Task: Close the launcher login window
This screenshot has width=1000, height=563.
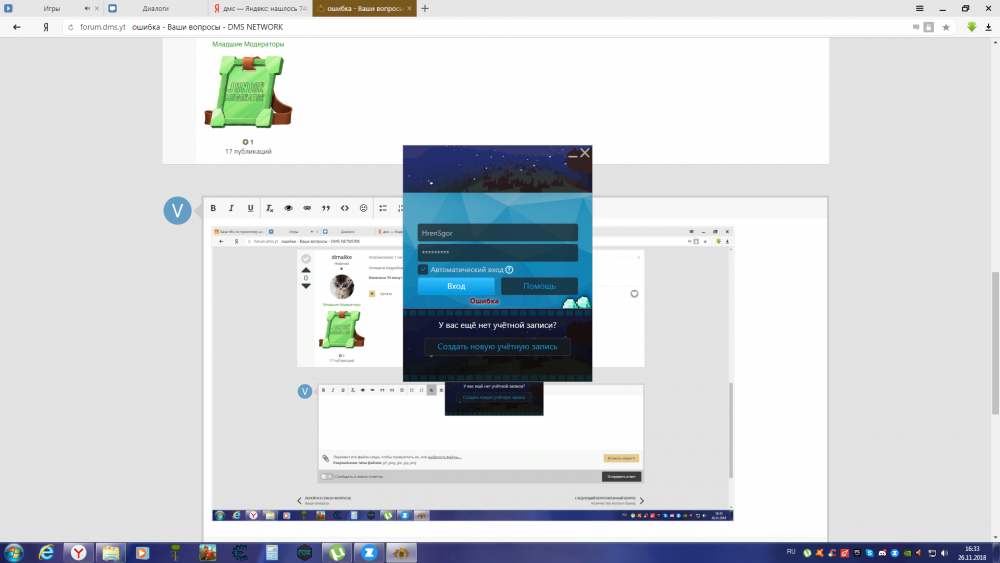Action: click(585, 153)
